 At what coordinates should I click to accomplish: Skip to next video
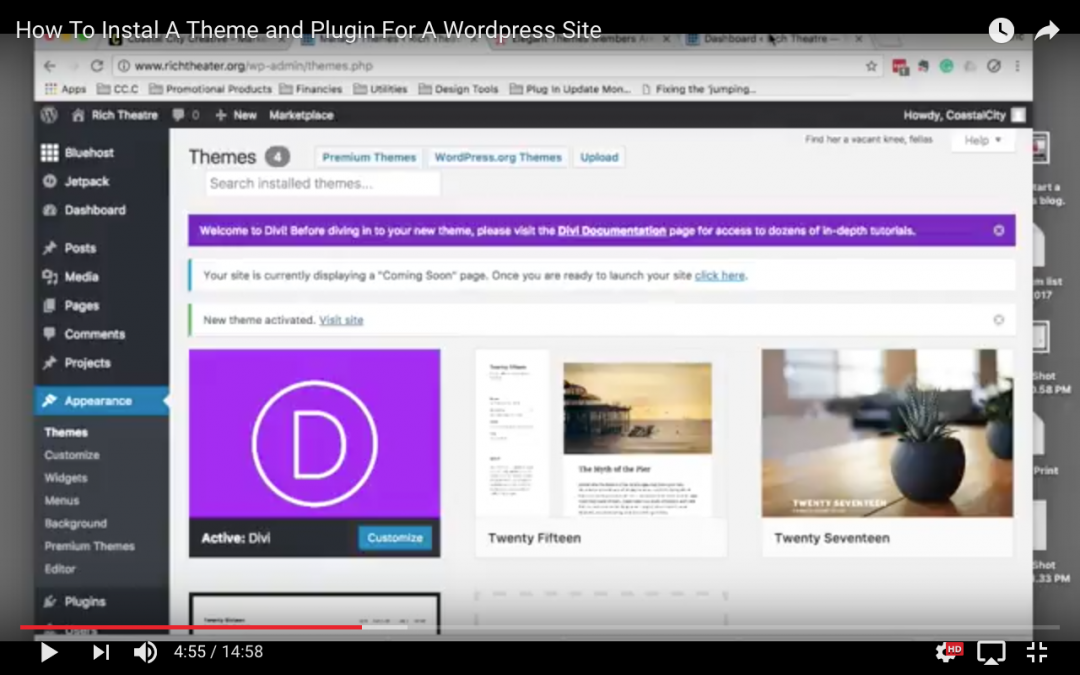(x=101, y=652)
